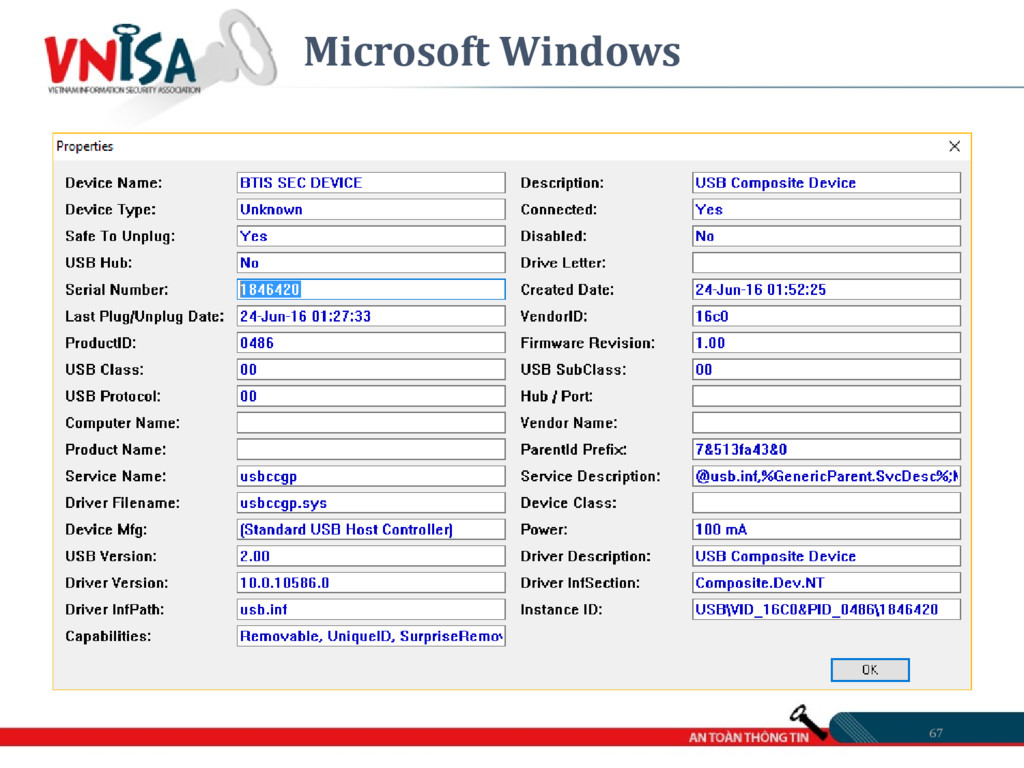This screenshot has width=1024, height=768.
Task: Click the 'Capabilities:' label
Action: pos(108,636)
